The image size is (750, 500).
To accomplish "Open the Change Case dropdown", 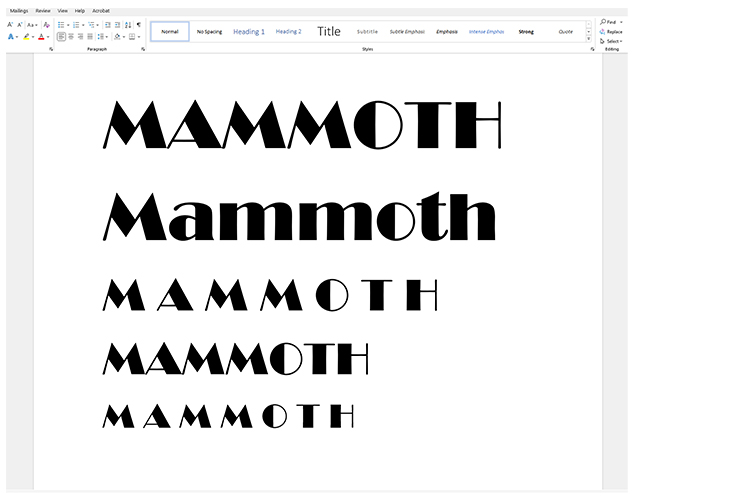I will [x=32, y=24].
